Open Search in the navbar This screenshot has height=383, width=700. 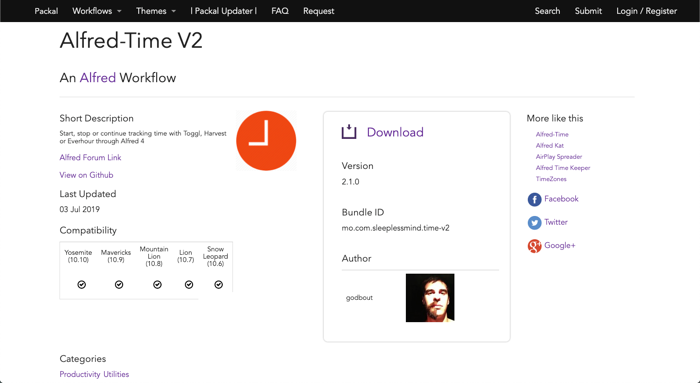pyautogui.click(x=547, y=11)
